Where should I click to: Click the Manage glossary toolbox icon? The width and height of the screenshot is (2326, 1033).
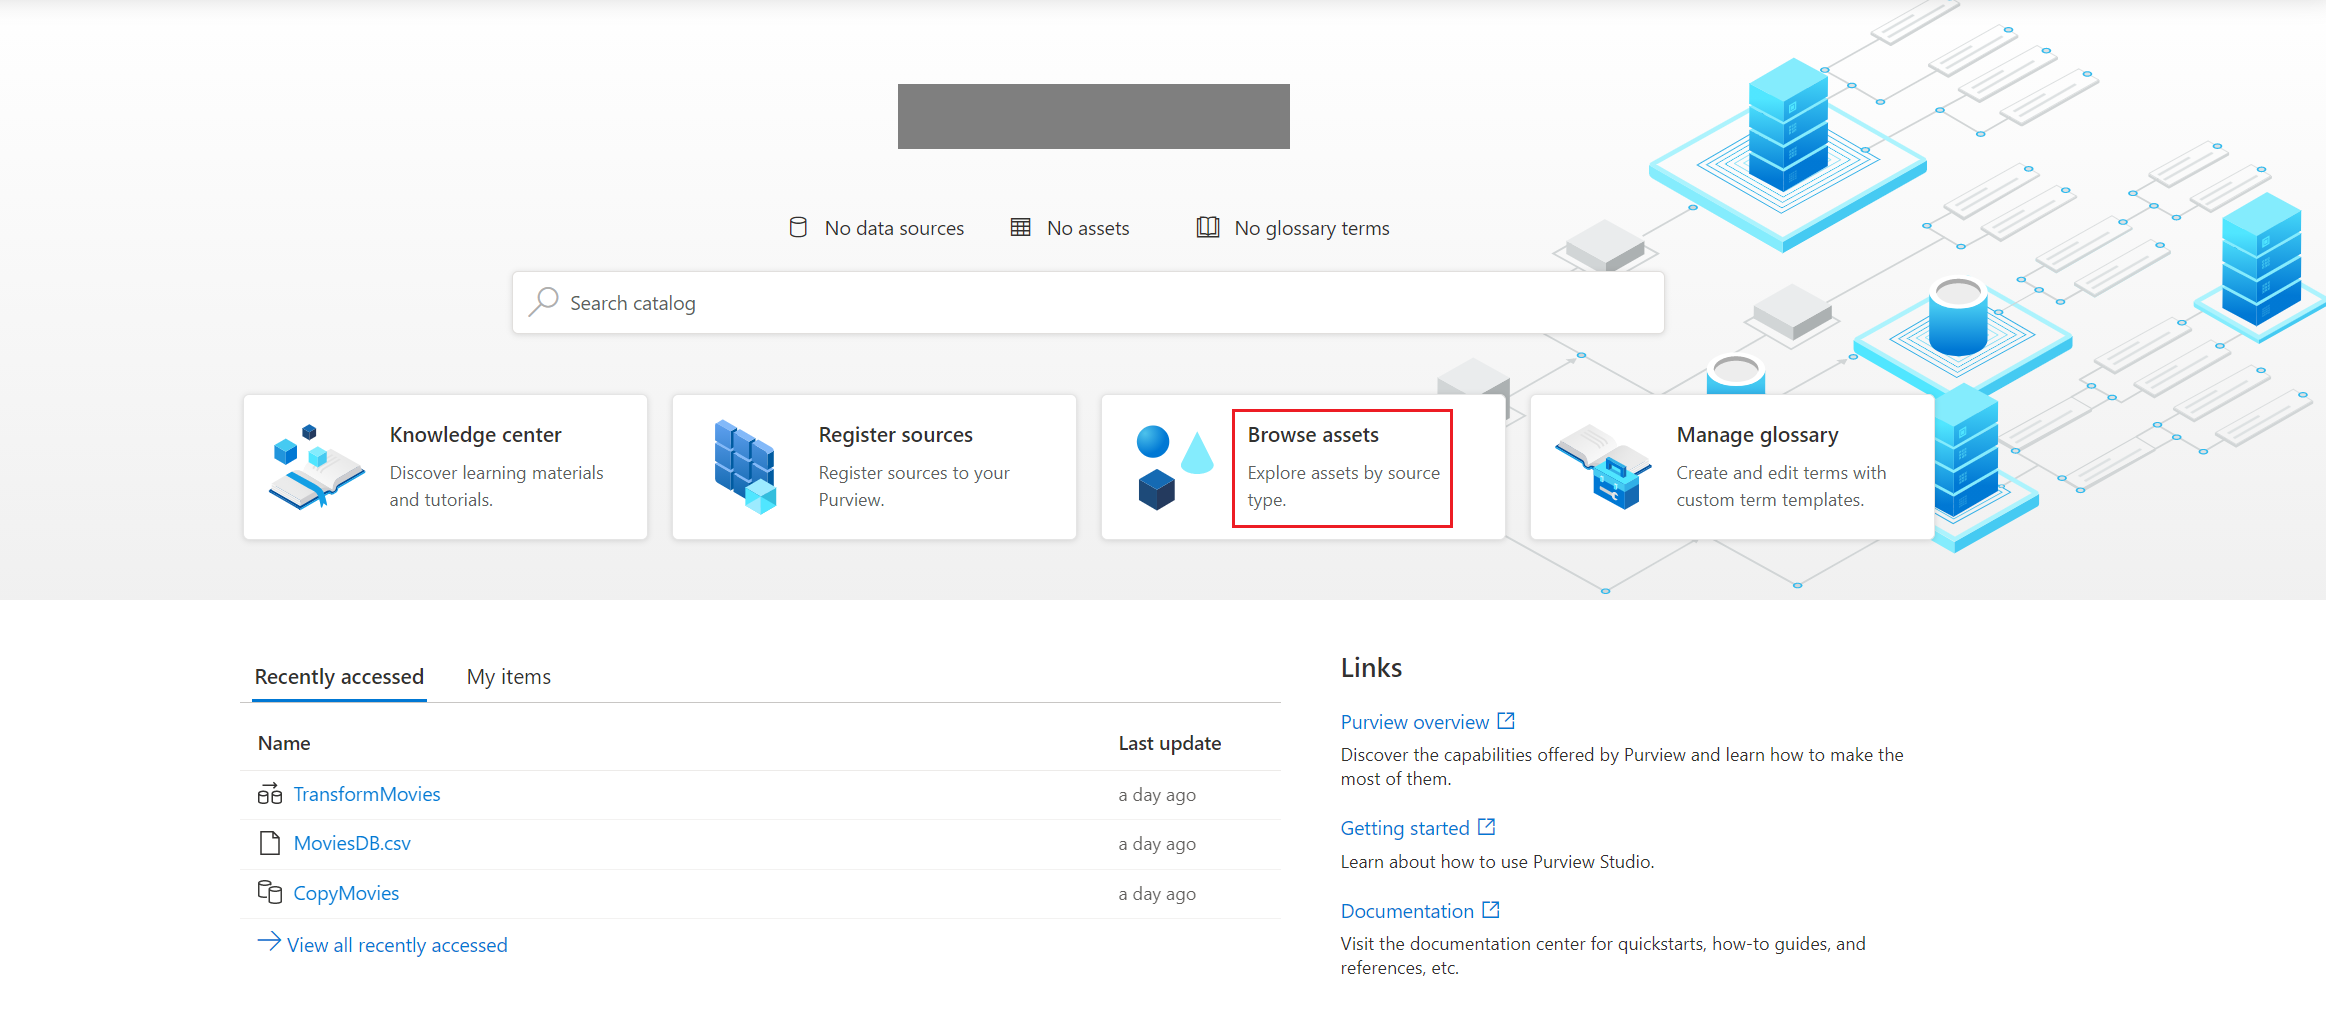pyautogui.click(x=1603, y=467)
